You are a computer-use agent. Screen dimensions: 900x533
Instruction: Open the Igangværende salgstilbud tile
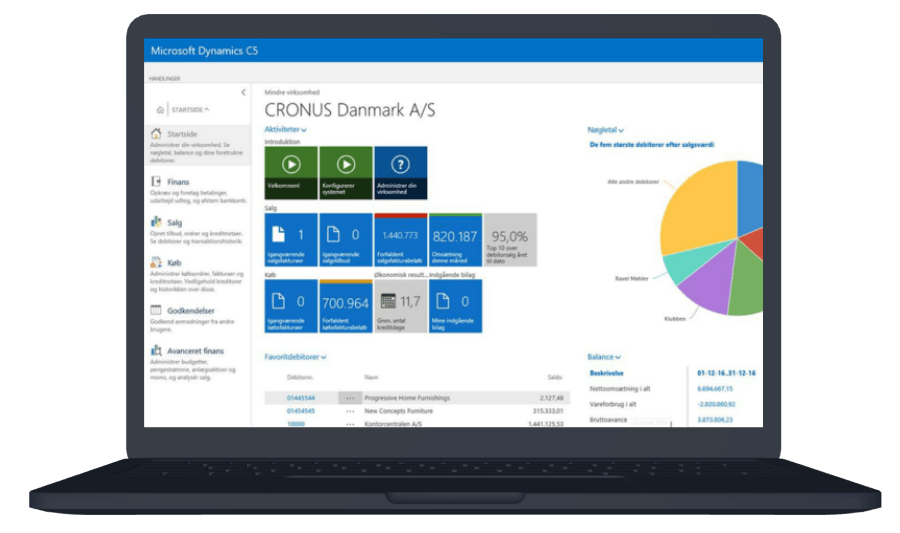click(346, 240)
